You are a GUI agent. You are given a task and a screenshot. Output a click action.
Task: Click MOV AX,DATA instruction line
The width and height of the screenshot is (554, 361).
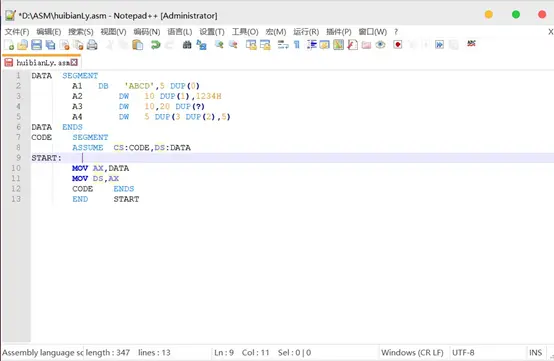(x=100, y=168)
